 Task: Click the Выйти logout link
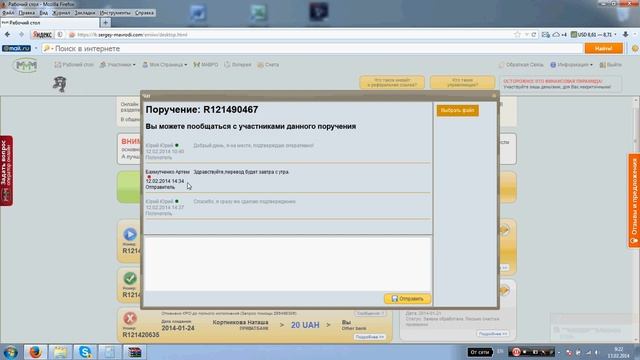[611, 64]
